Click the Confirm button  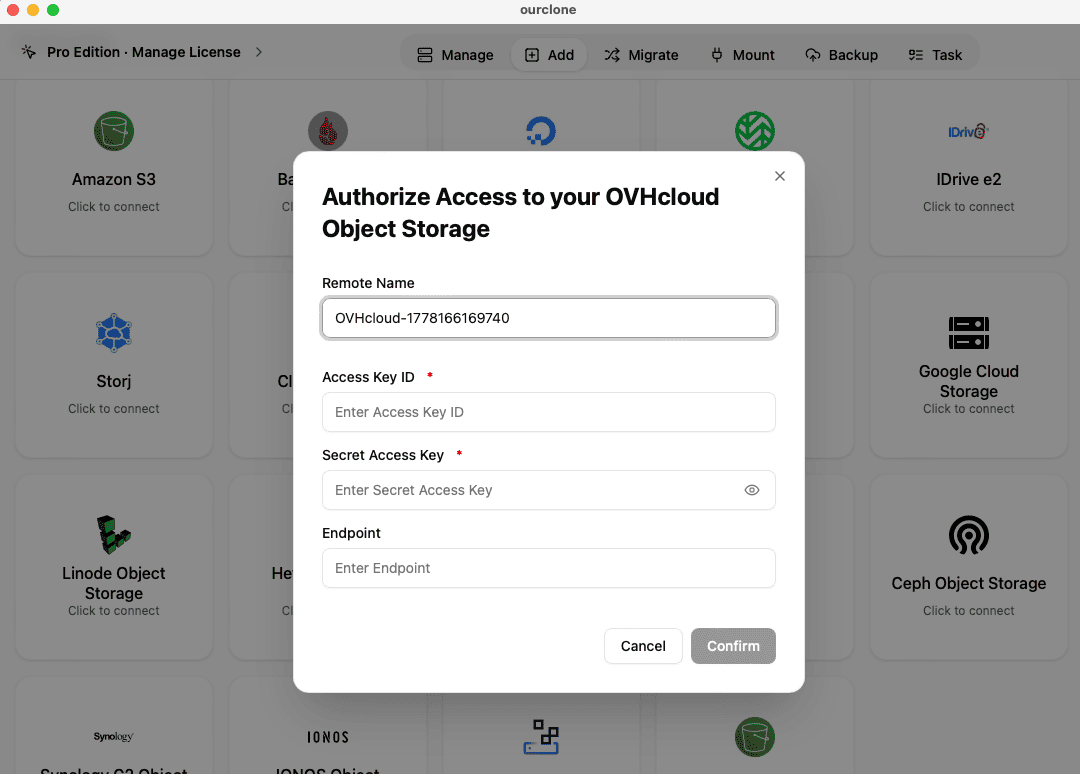(x=734, y=646)
